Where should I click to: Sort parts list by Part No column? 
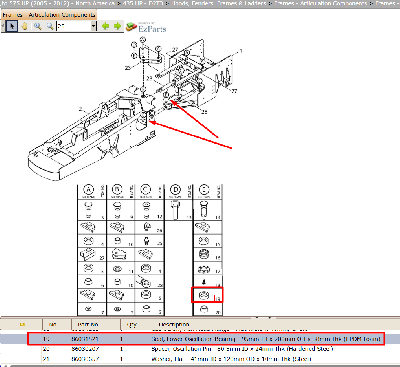click(87, 324)
